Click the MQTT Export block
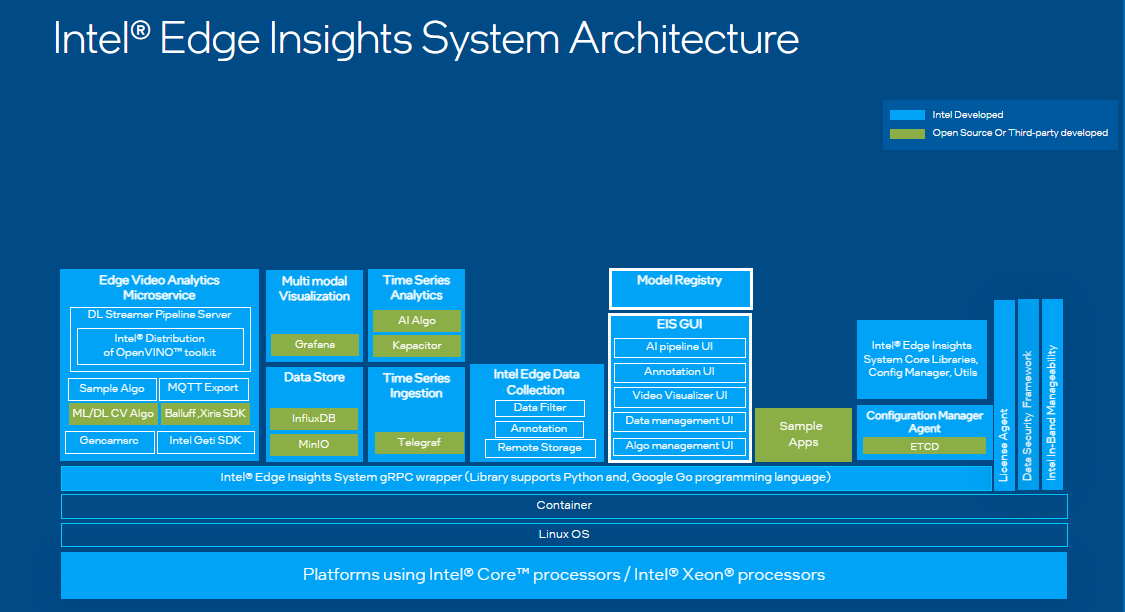The image size is (1125, 612). tap(204, 388)
